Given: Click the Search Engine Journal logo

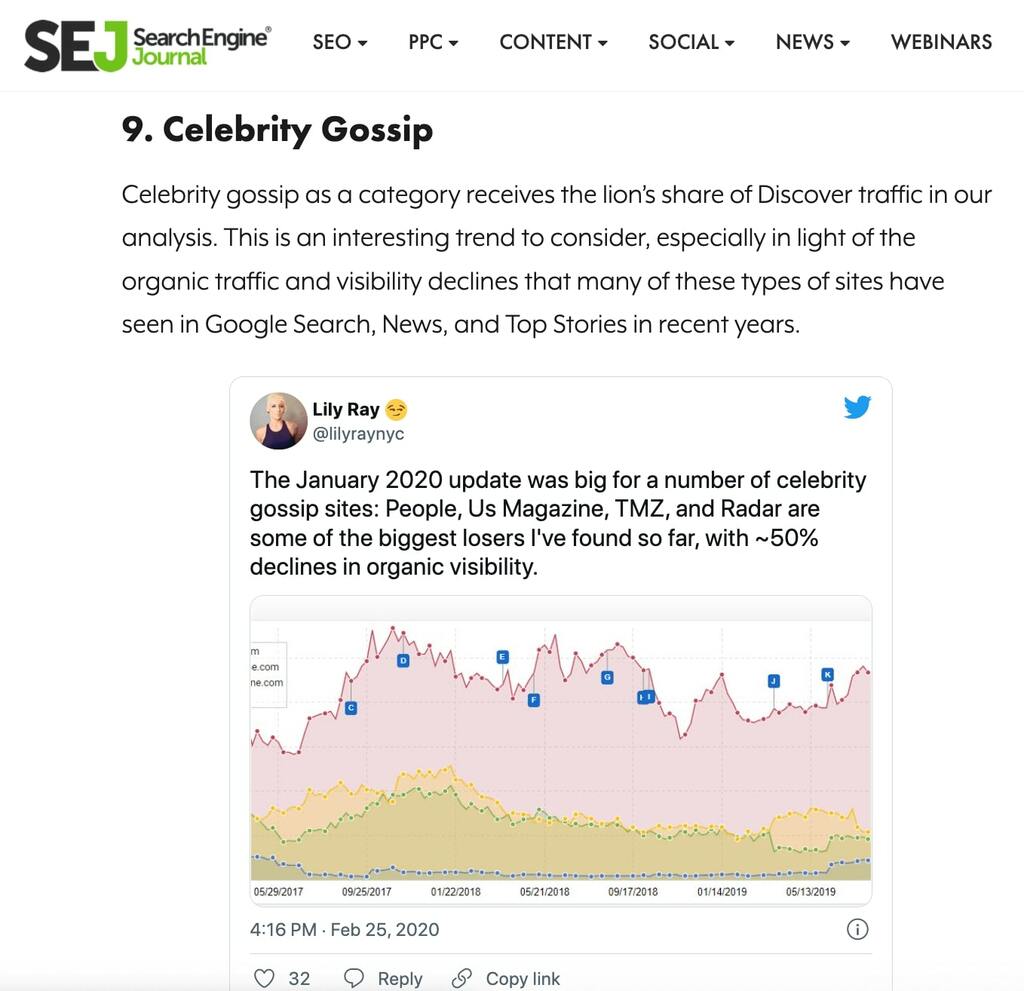Looking at the screenshot, I should click(146, 44).
